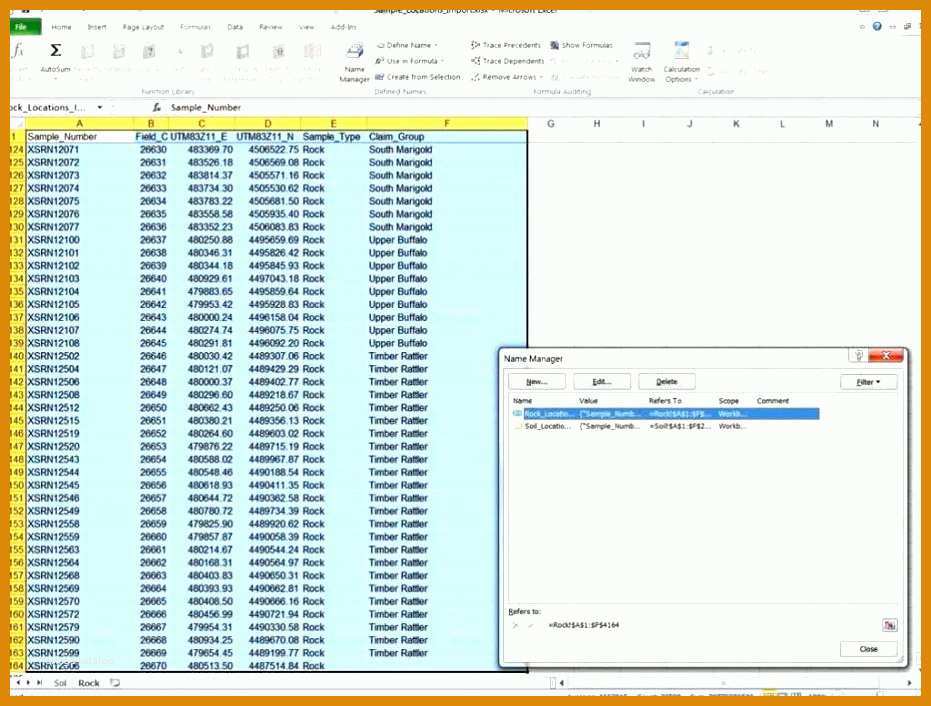Open the Name Manager ribbon icon
931x706 pixels.
point(354,52)
